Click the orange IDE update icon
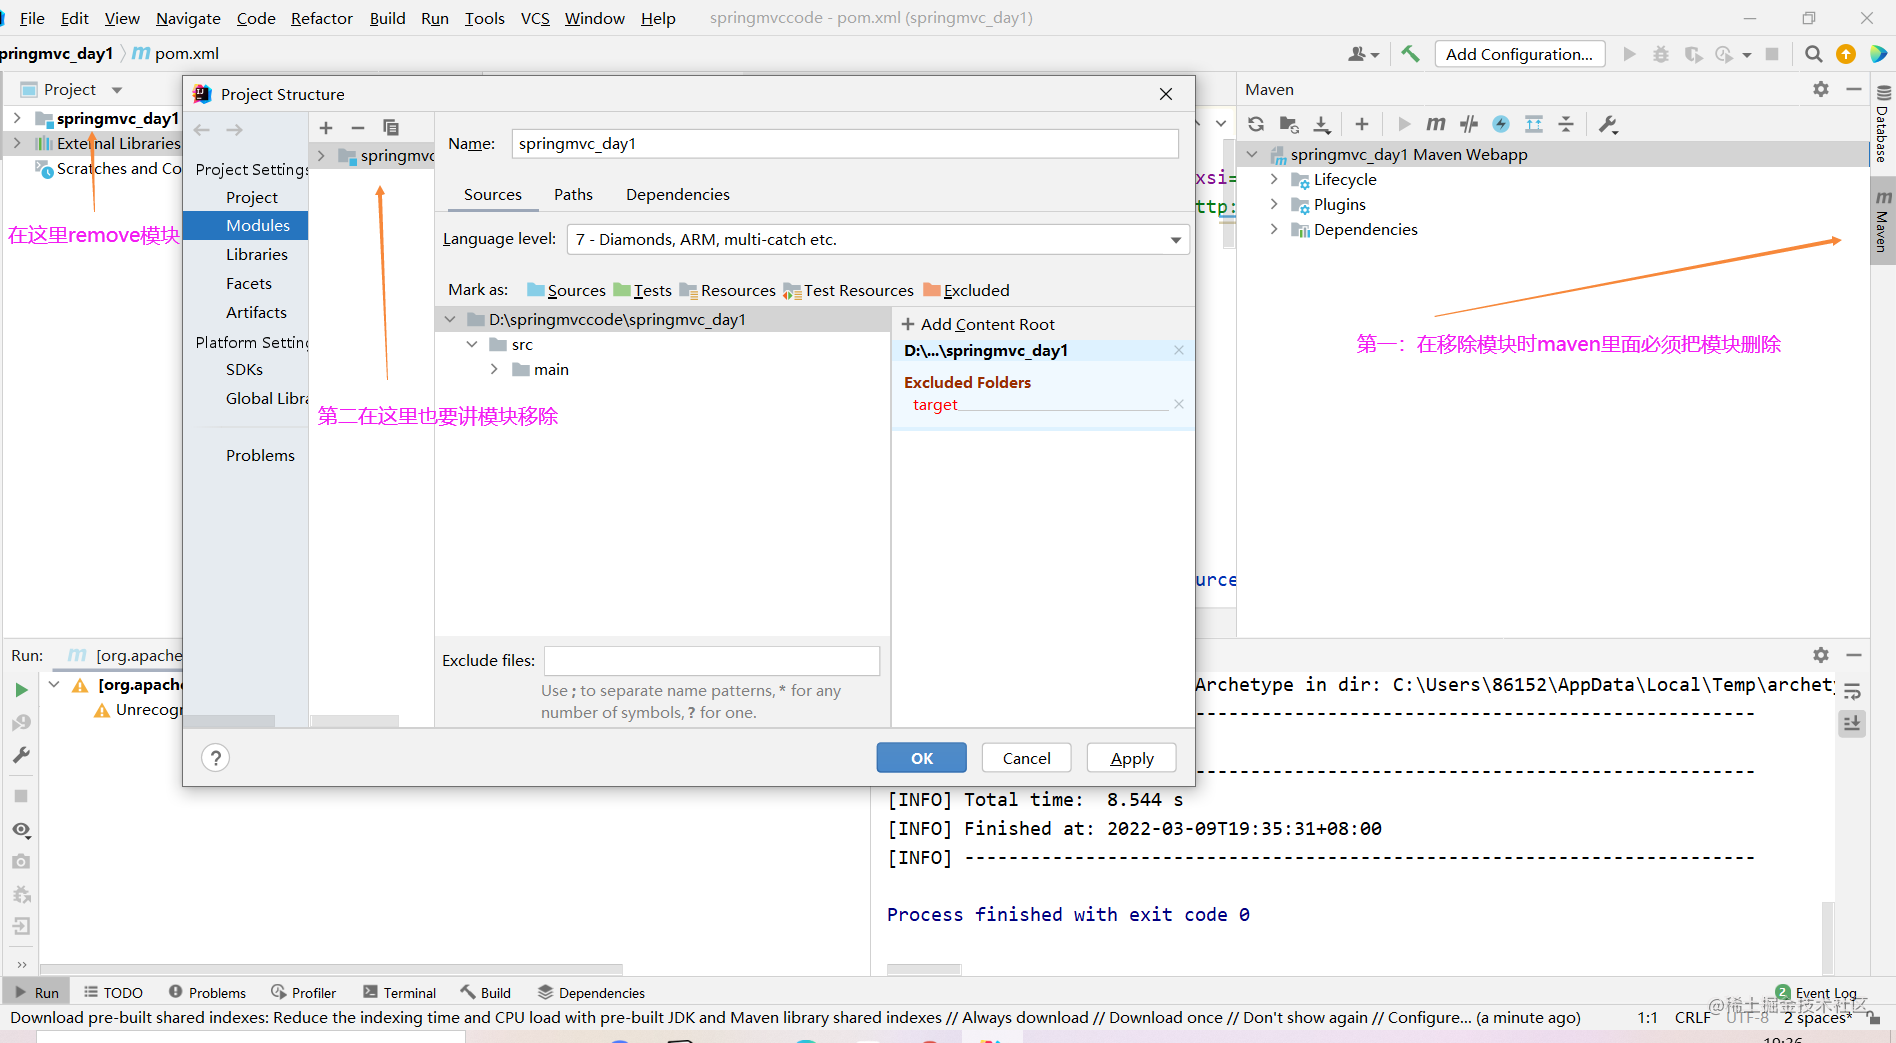The height and width of the screenshot is (1043, 1896). (x=1846, y=54)
